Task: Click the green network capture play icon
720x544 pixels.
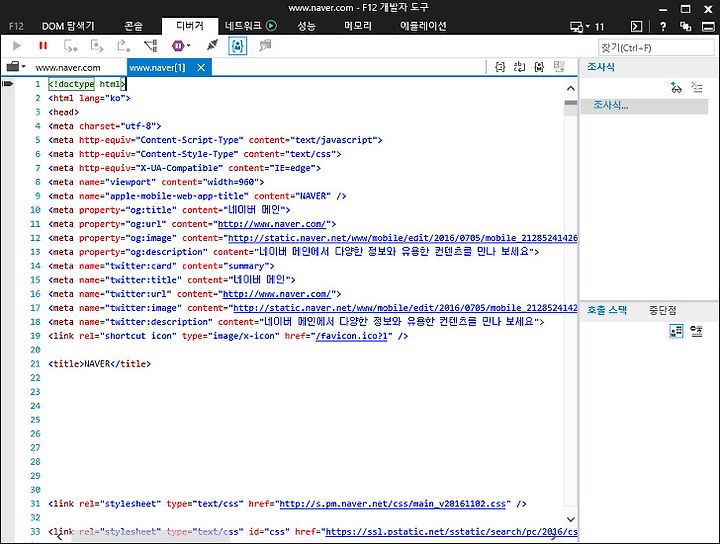Action: tap(271, 26)
